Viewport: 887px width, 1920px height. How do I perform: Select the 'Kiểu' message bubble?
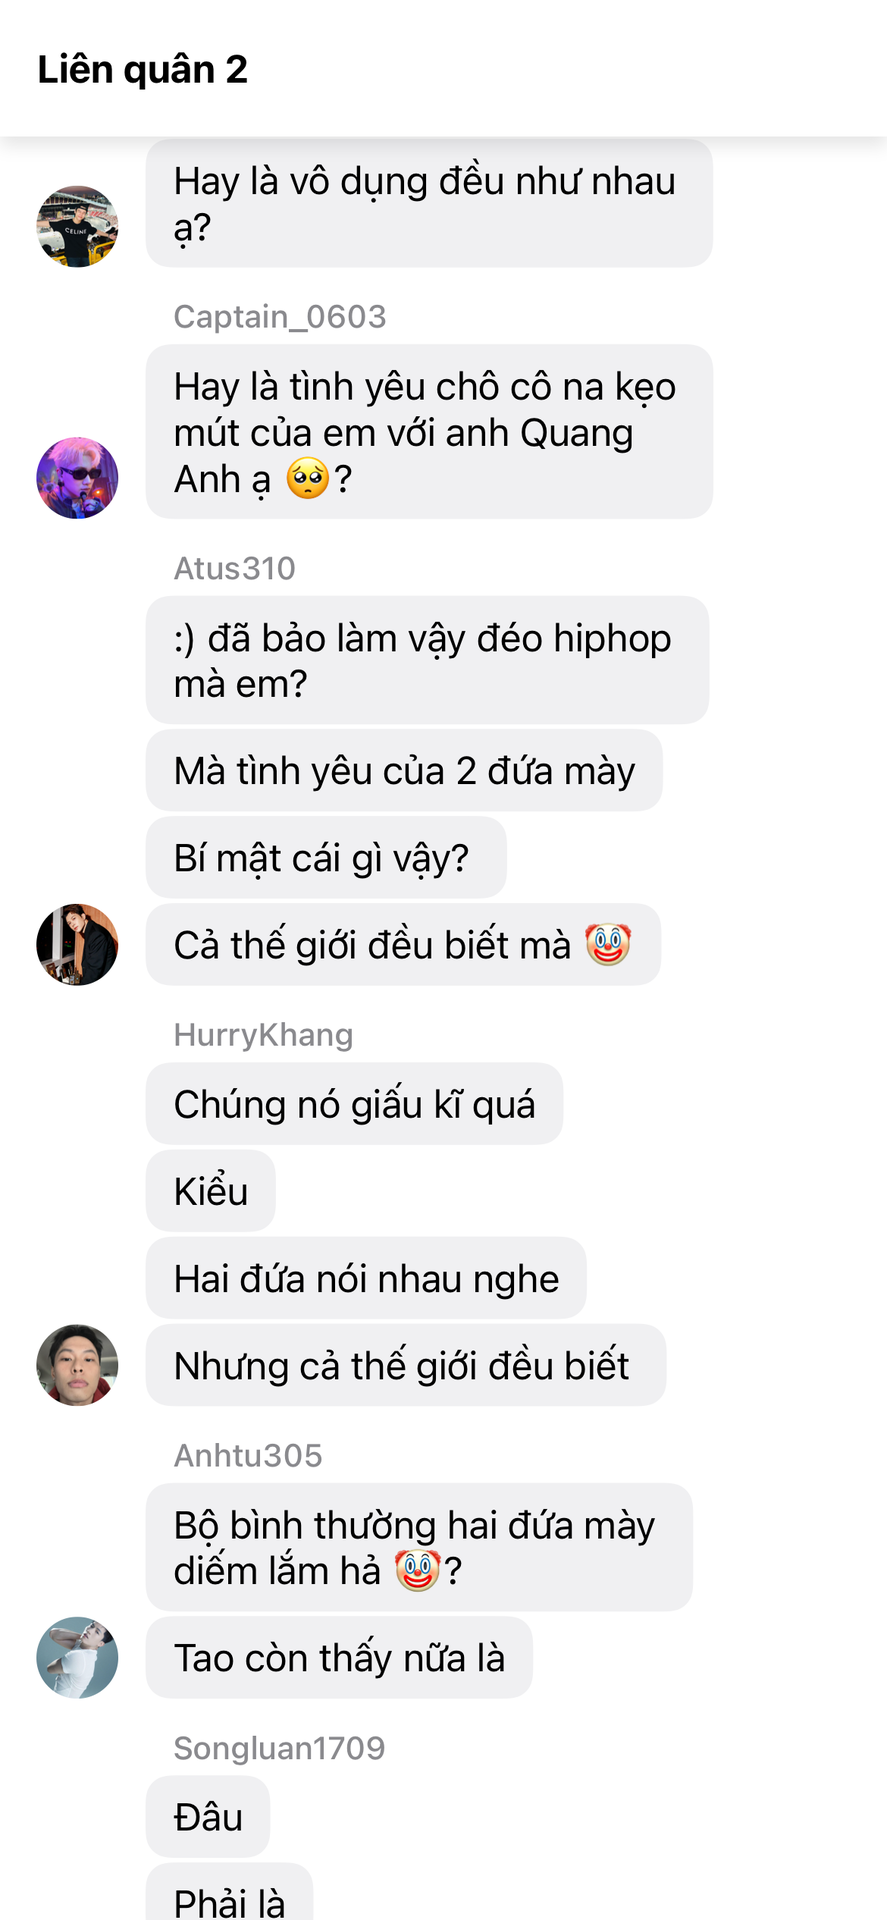click(x=211, y=1191)
